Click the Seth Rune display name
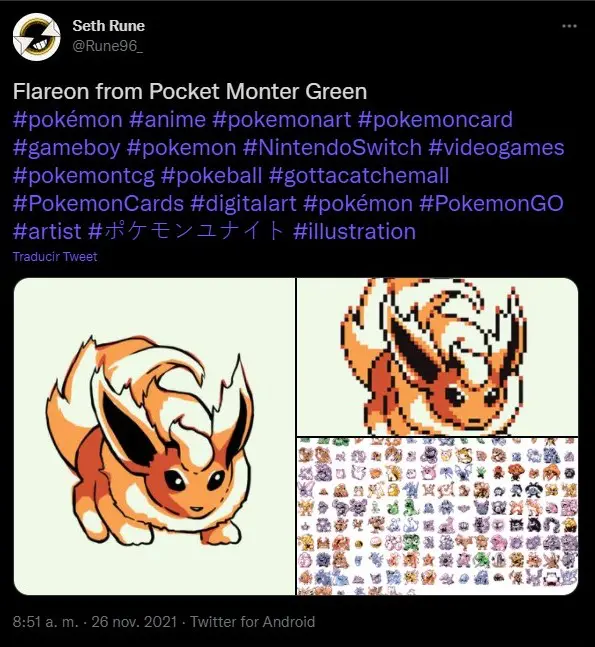 pos(109,26)
